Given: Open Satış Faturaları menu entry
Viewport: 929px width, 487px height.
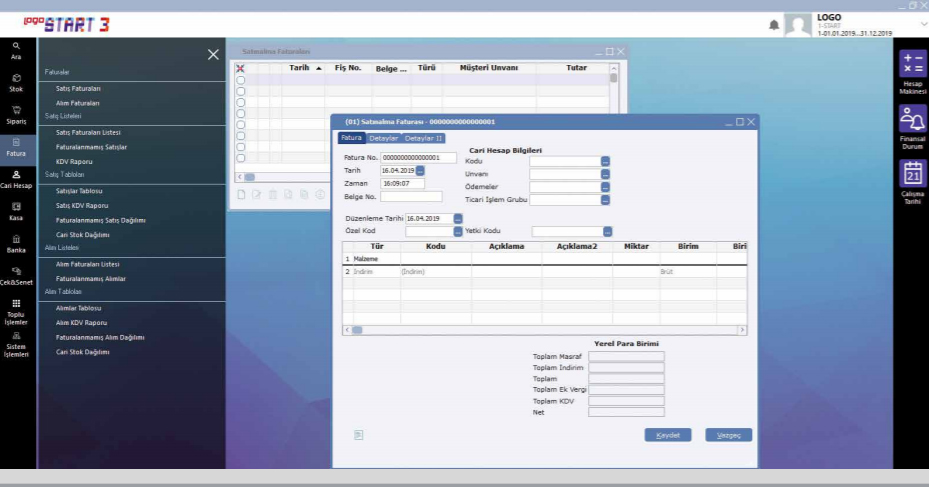Looking at the screenshot, I should (x=78, y=88).
